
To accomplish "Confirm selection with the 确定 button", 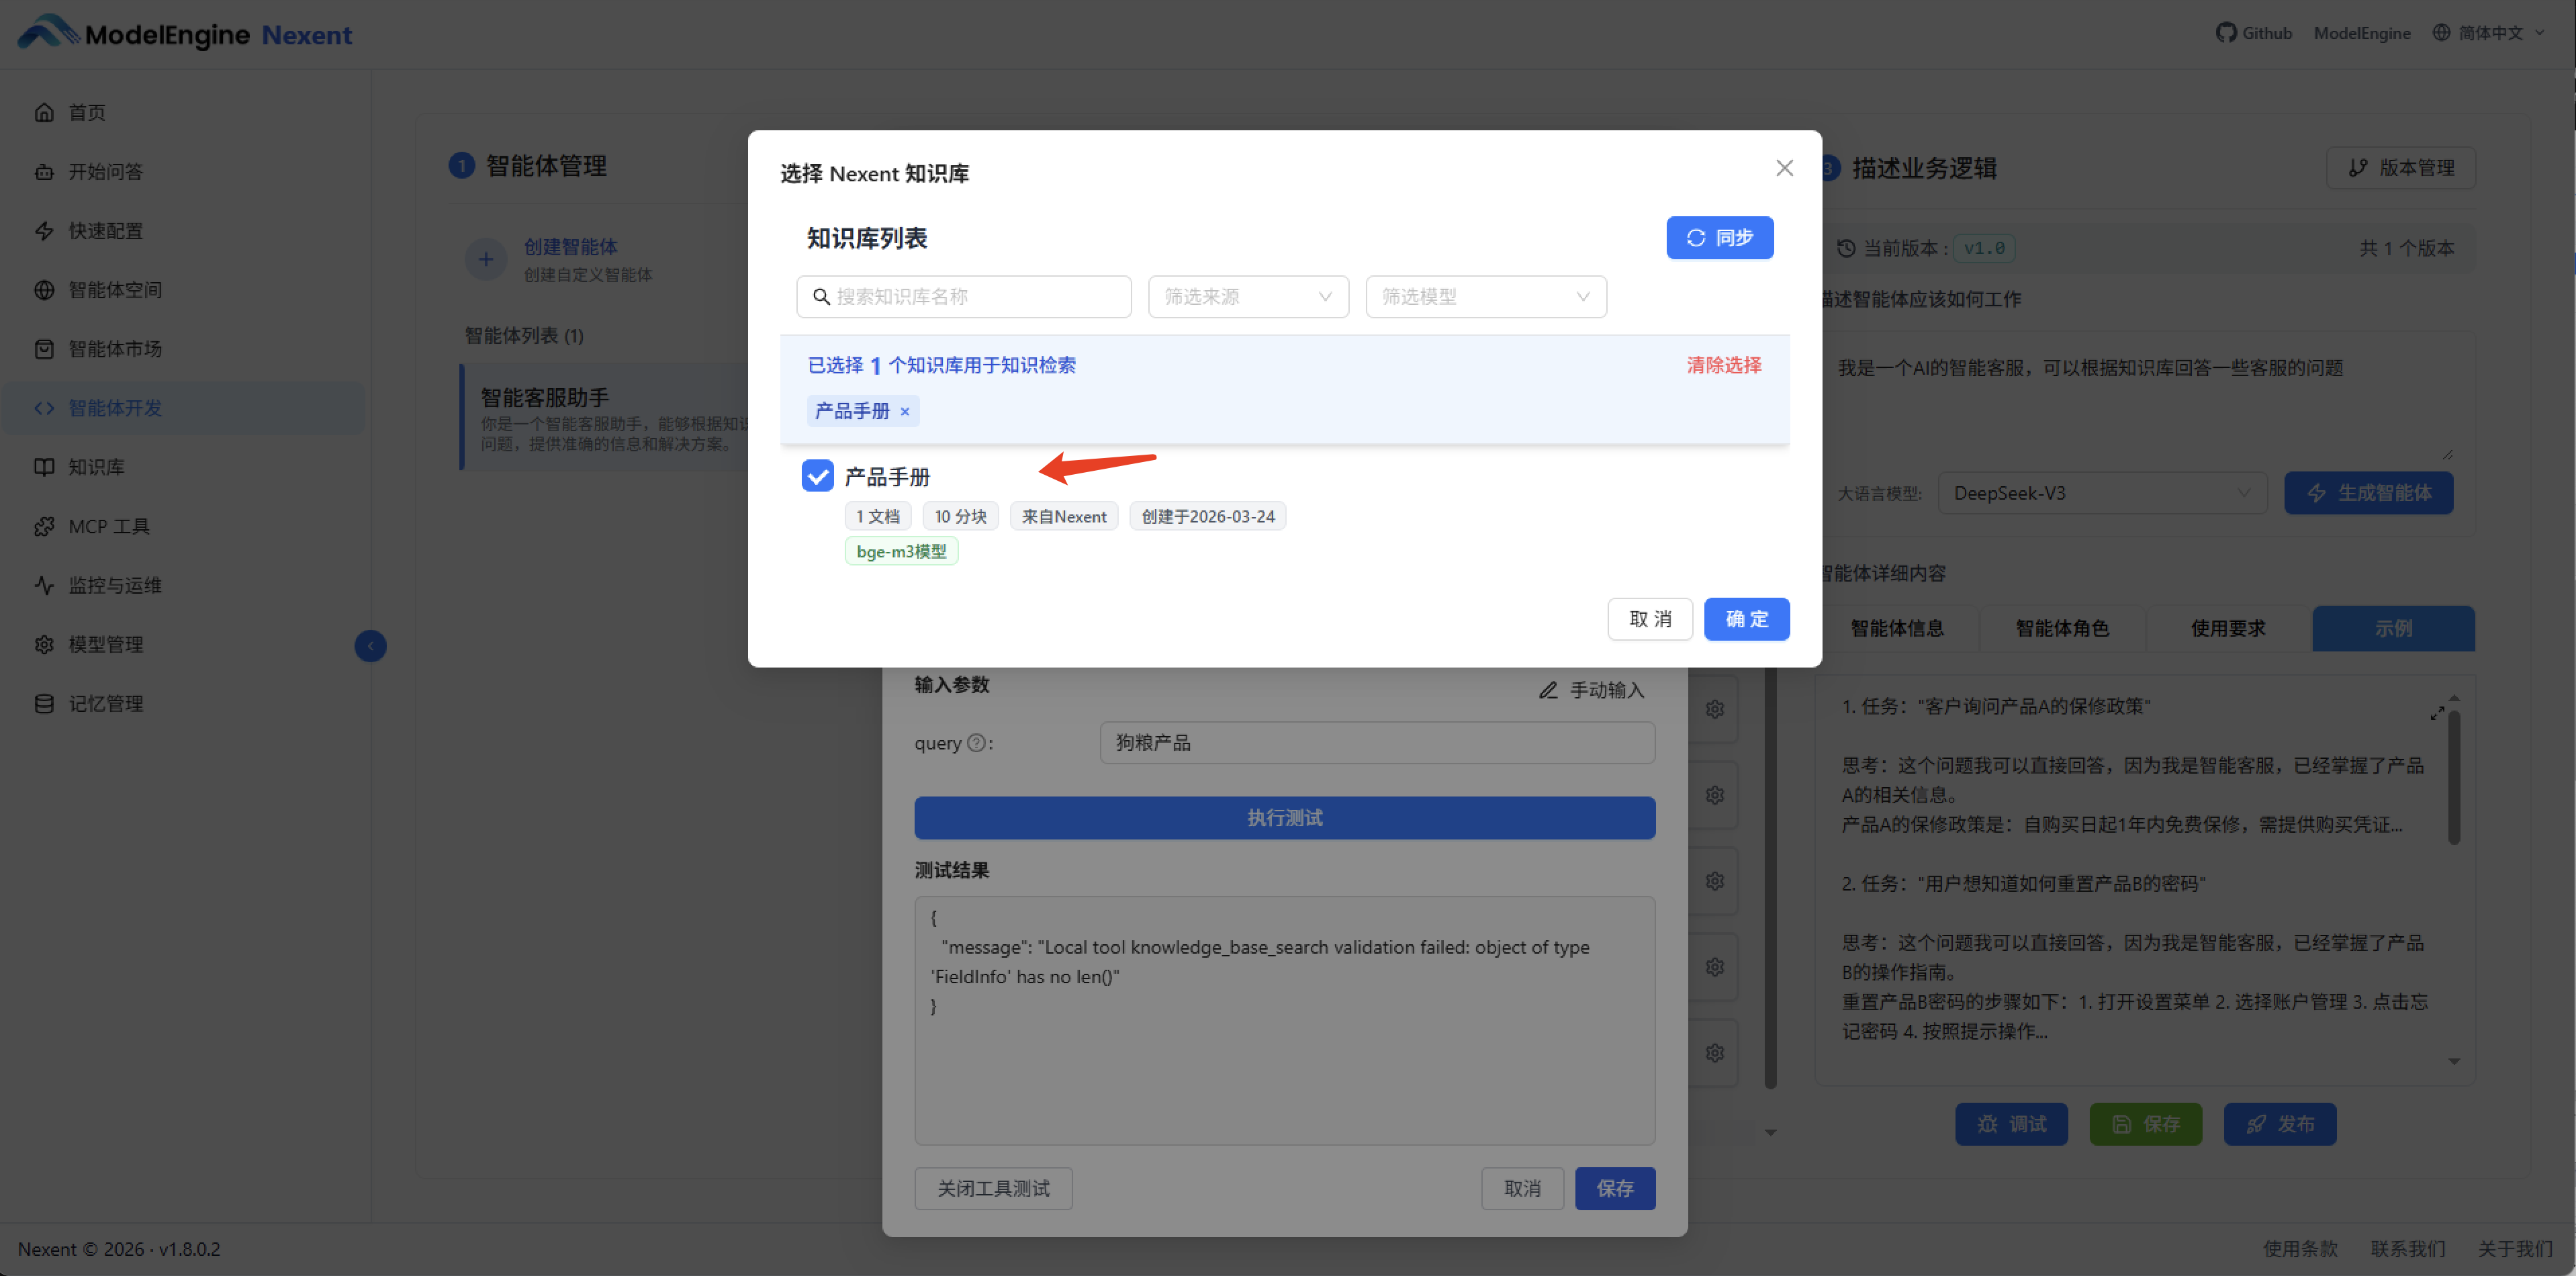I will pyautogui.click(x=1746, y=619).
